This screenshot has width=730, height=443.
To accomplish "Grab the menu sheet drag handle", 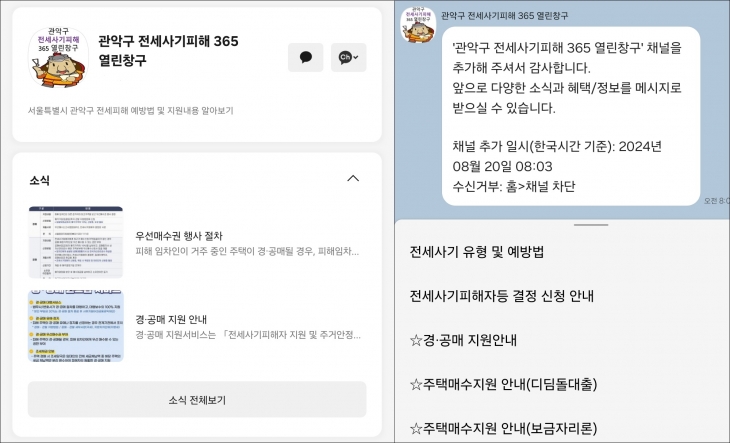I will (x=591, y=225).
